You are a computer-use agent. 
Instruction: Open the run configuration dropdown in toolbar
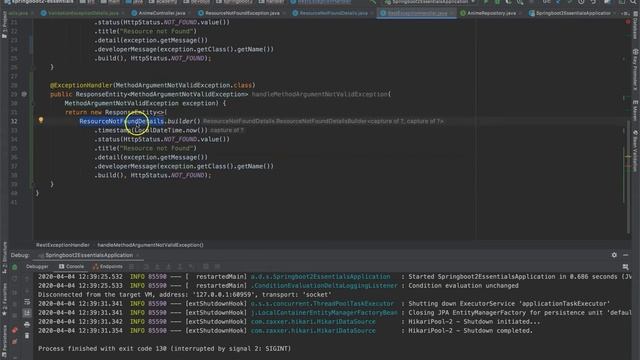431,2
